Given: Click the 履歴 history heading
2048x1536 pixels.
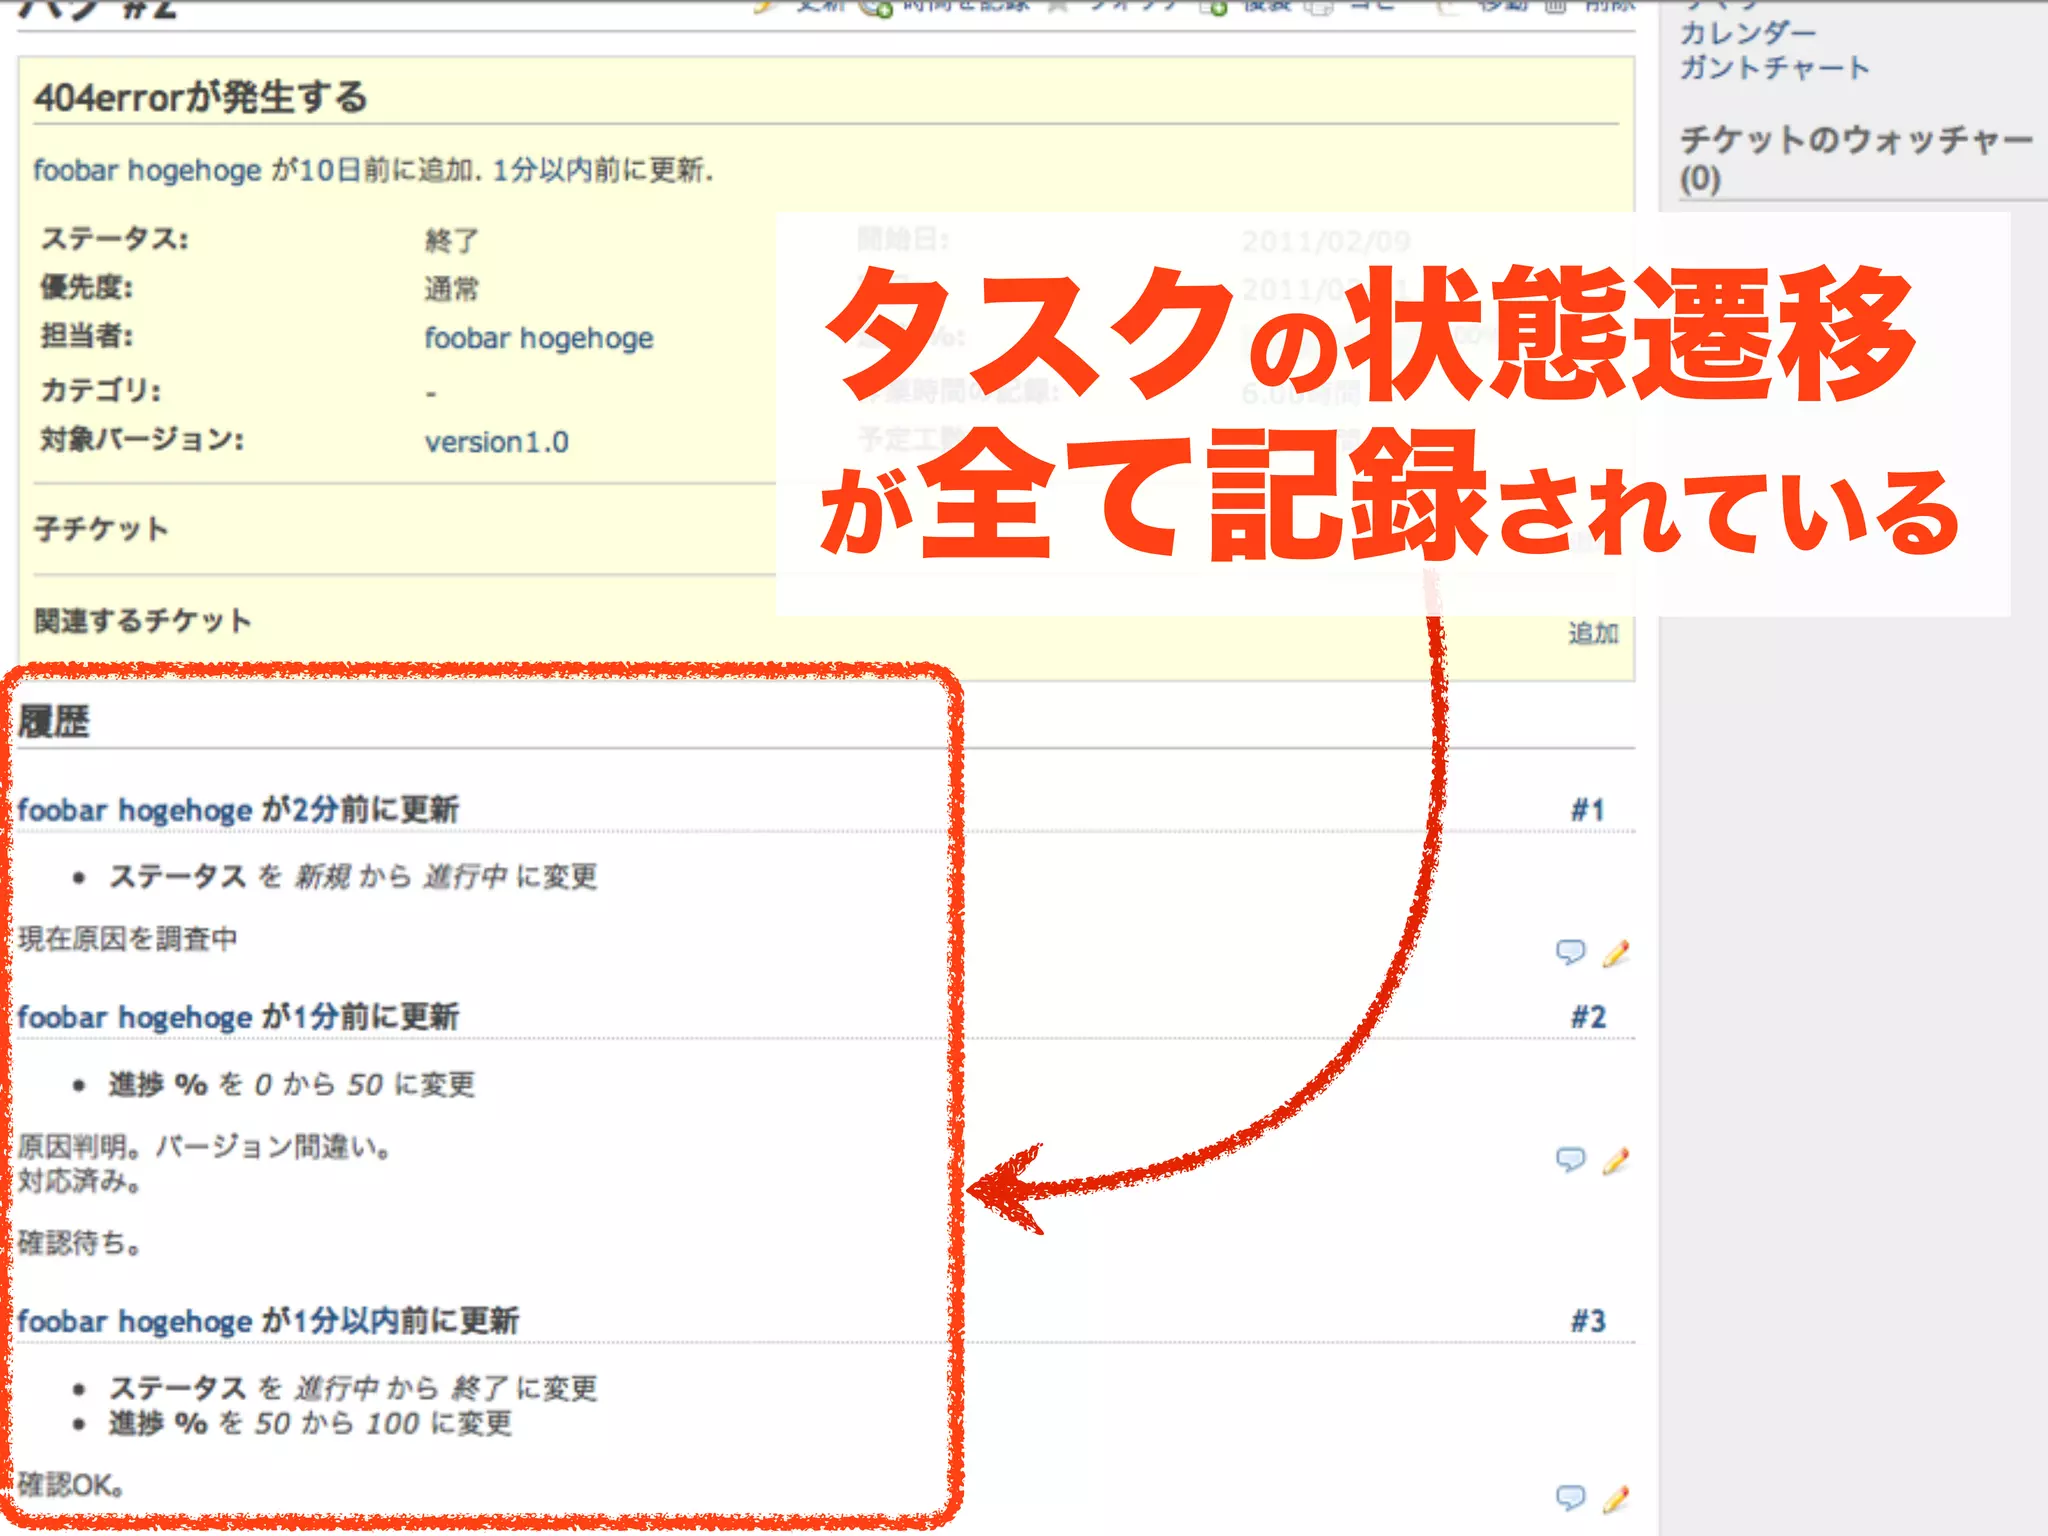Looking at the screenshot, I should [54, 721].
